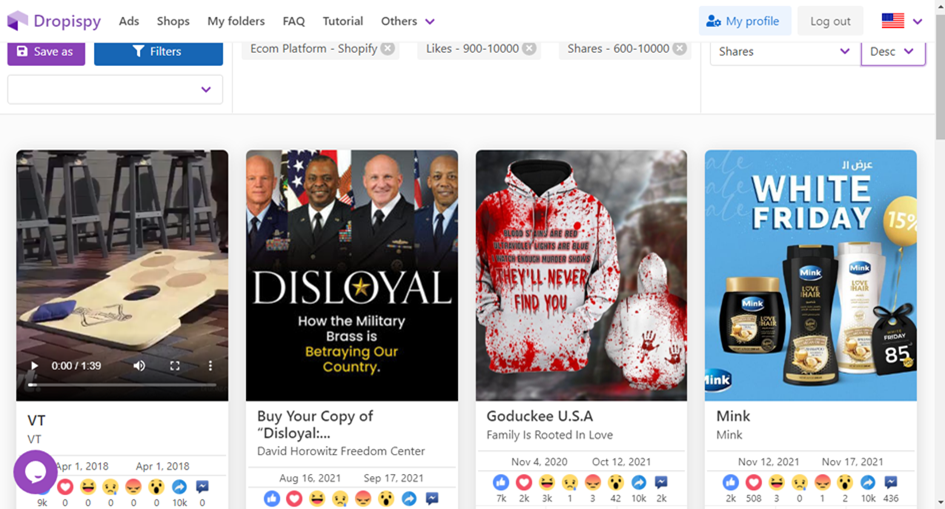Click the share icon on Mink card
Screen dimensions: 945x509
(x=868, y=482)
